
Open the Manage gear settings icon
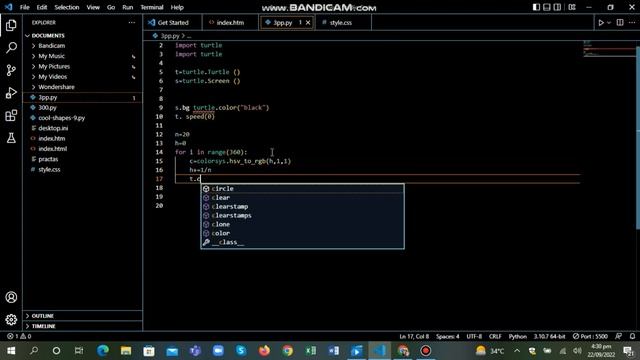[x=11, y=320]
